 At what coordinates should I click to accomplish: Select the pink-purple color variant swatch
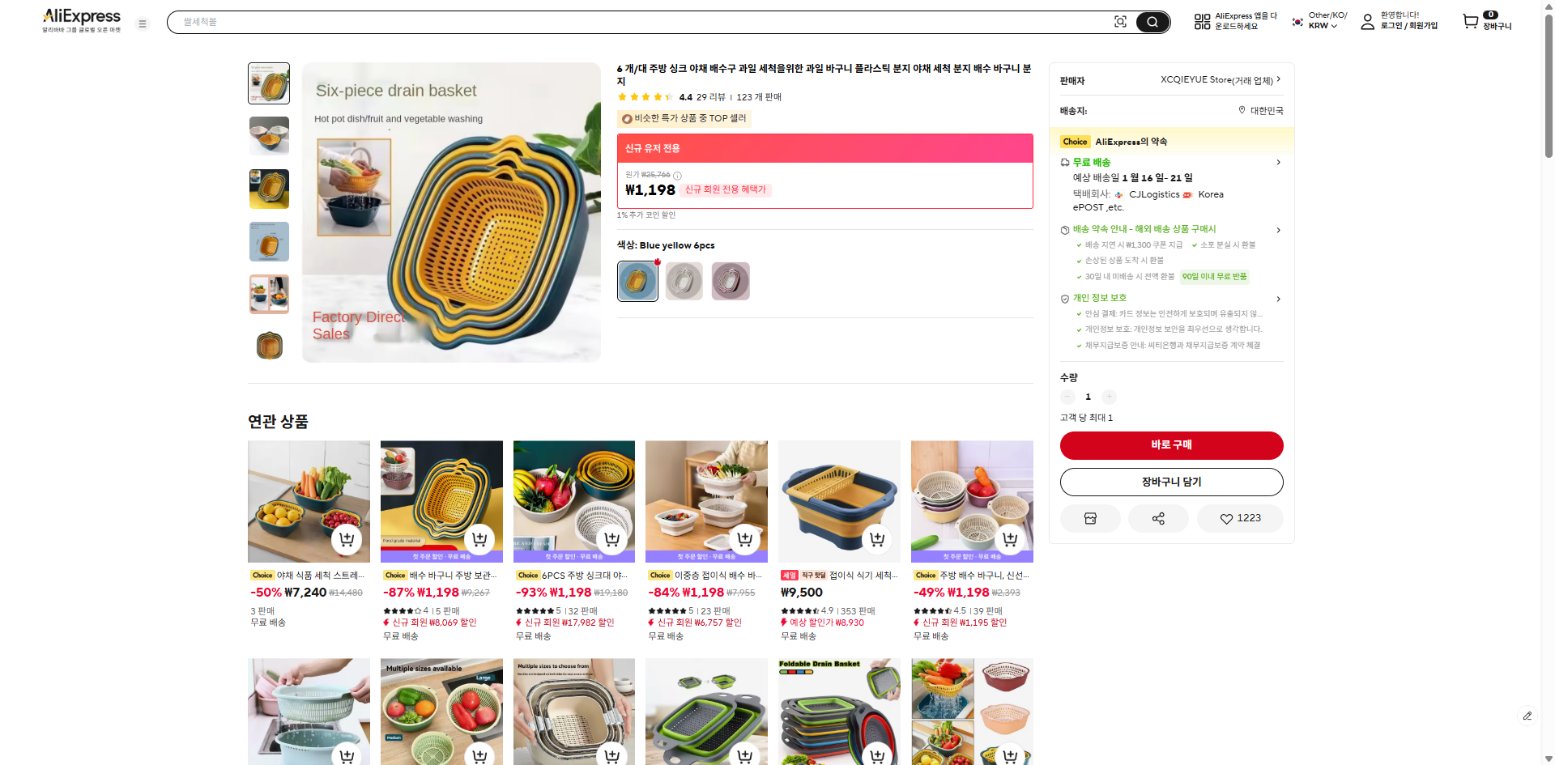pyautogui.click(x=730, y=281)
